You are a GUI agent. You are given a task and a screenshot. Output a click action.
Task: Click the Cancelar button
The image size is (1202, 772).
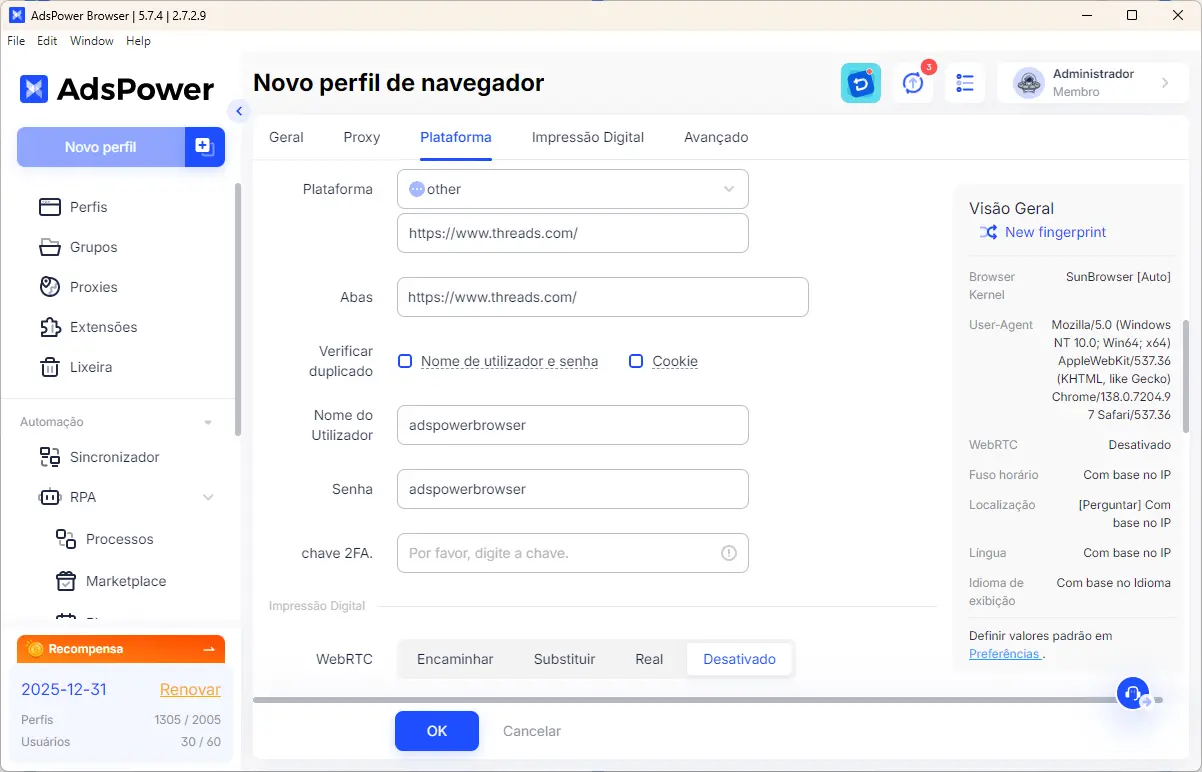532,731
